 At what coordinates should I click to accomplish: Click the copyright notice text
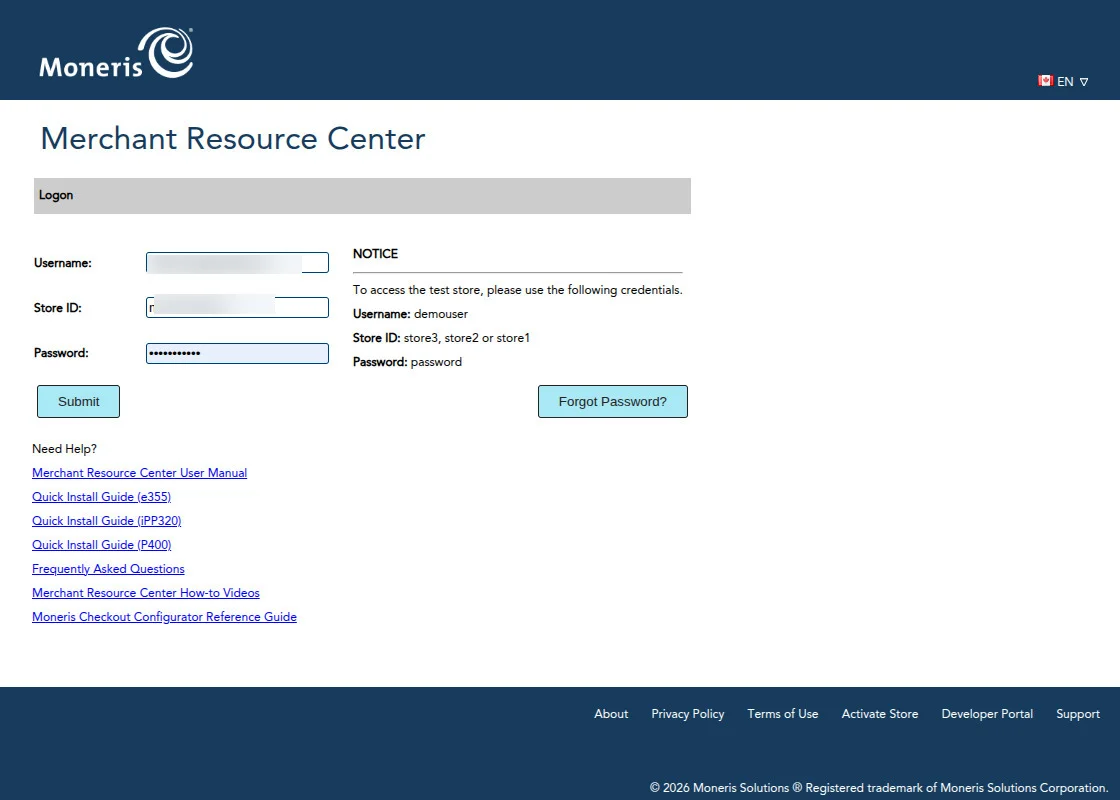pyautogui.click(x=879, y=788)
